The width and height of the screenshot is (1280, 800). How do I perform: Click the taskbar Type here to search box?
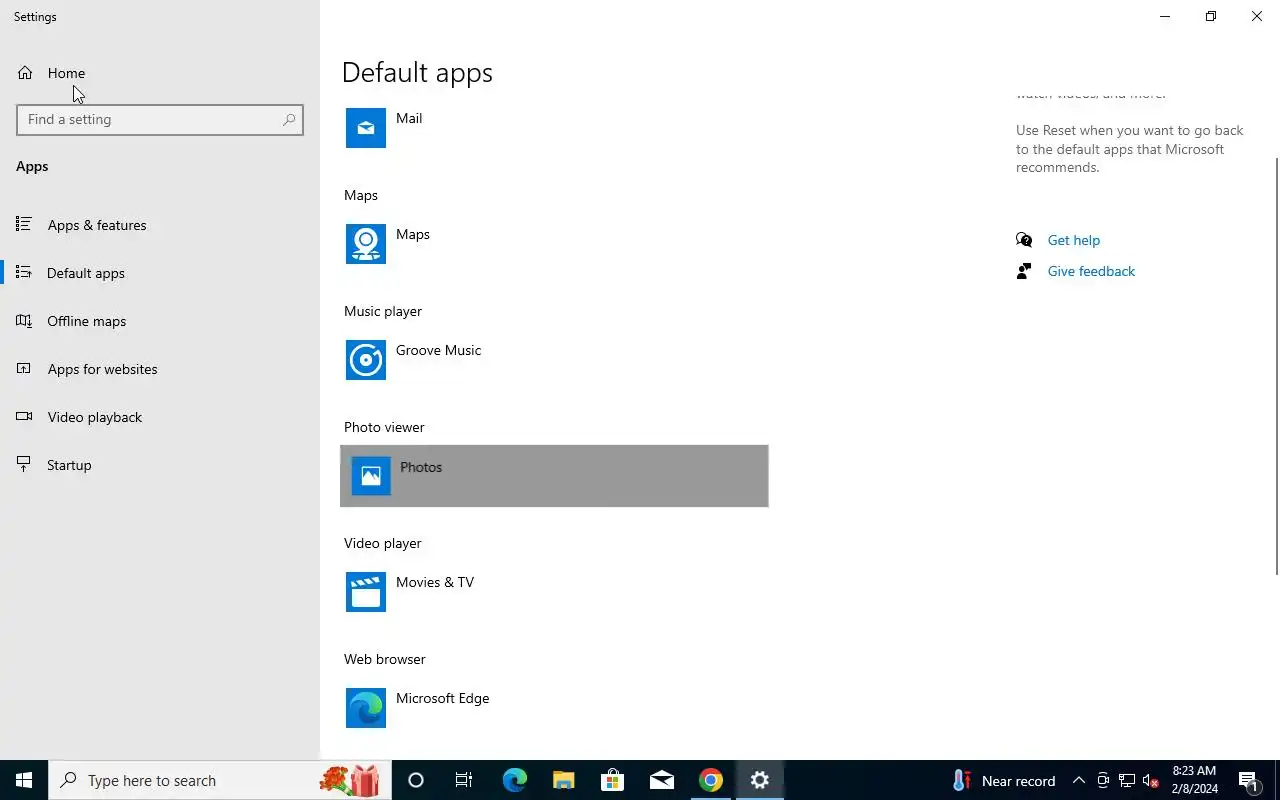tap(220, 780)
